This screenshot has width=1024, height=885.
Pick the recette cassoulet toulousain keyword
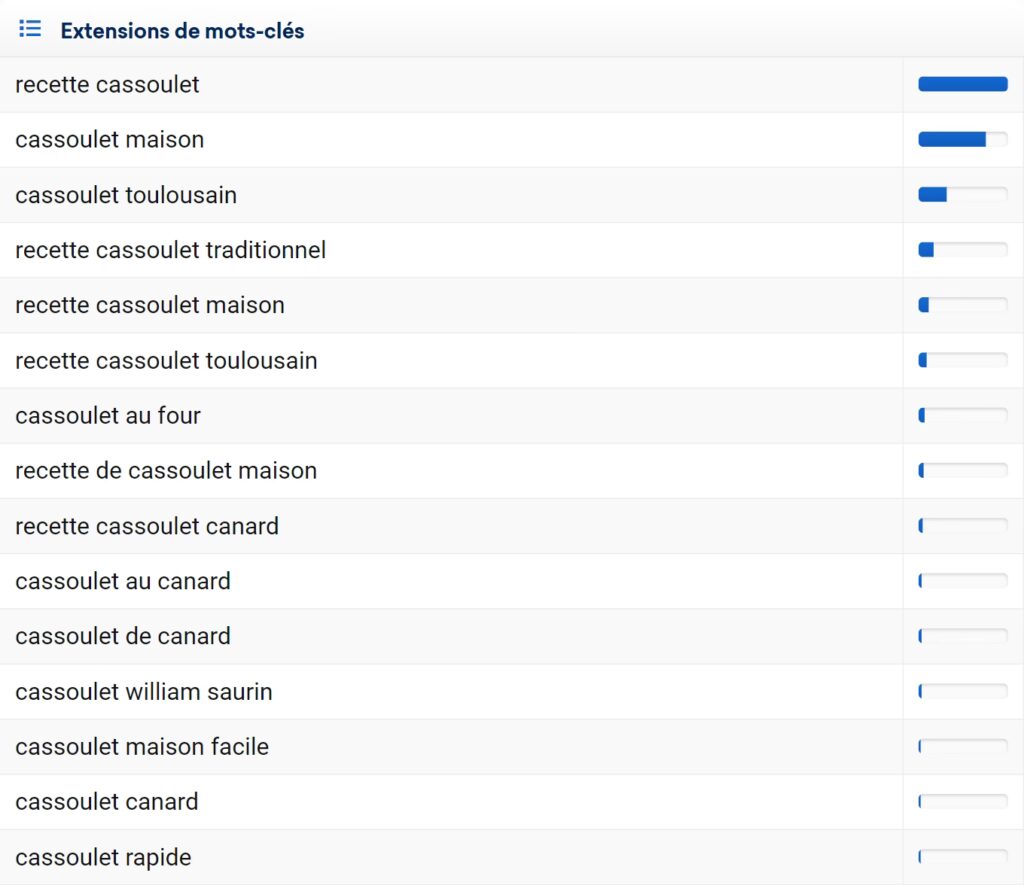pos(166,360)
